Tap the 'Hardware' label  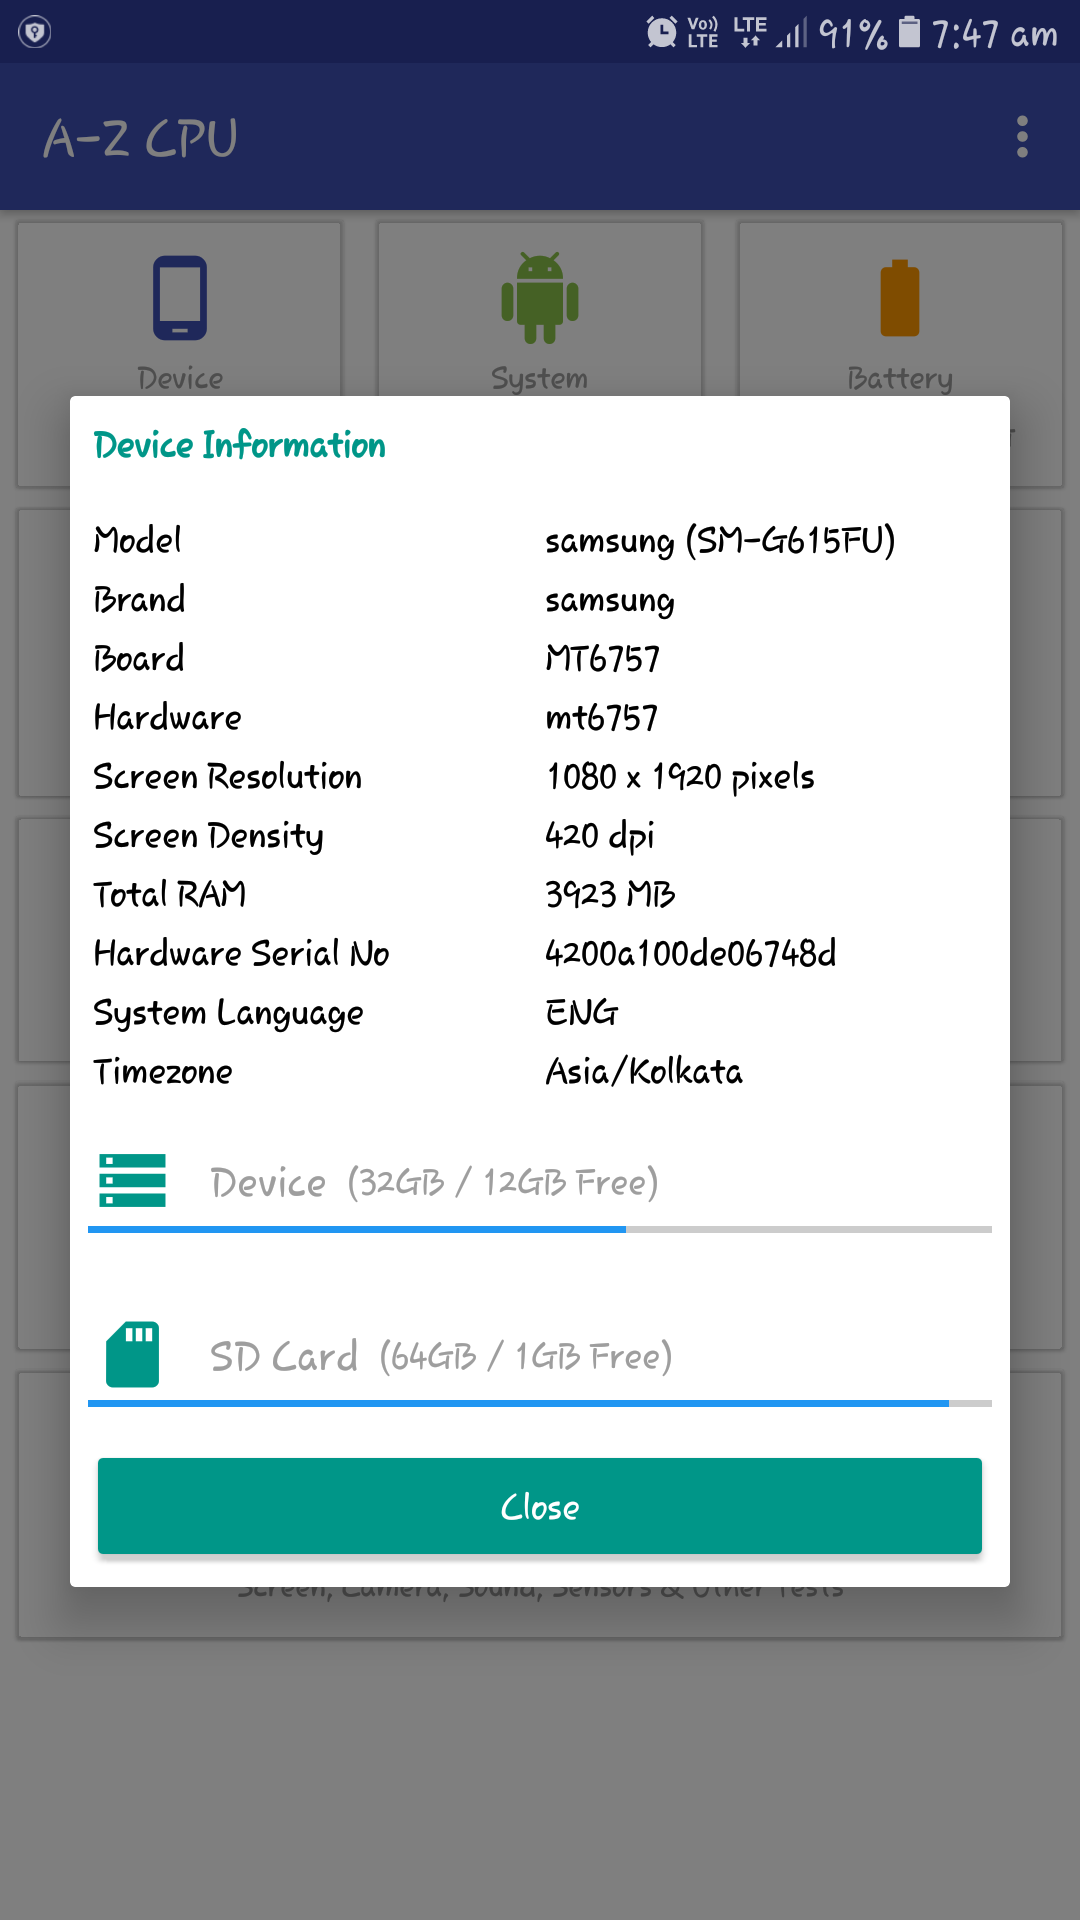click(x=168, y=718)
